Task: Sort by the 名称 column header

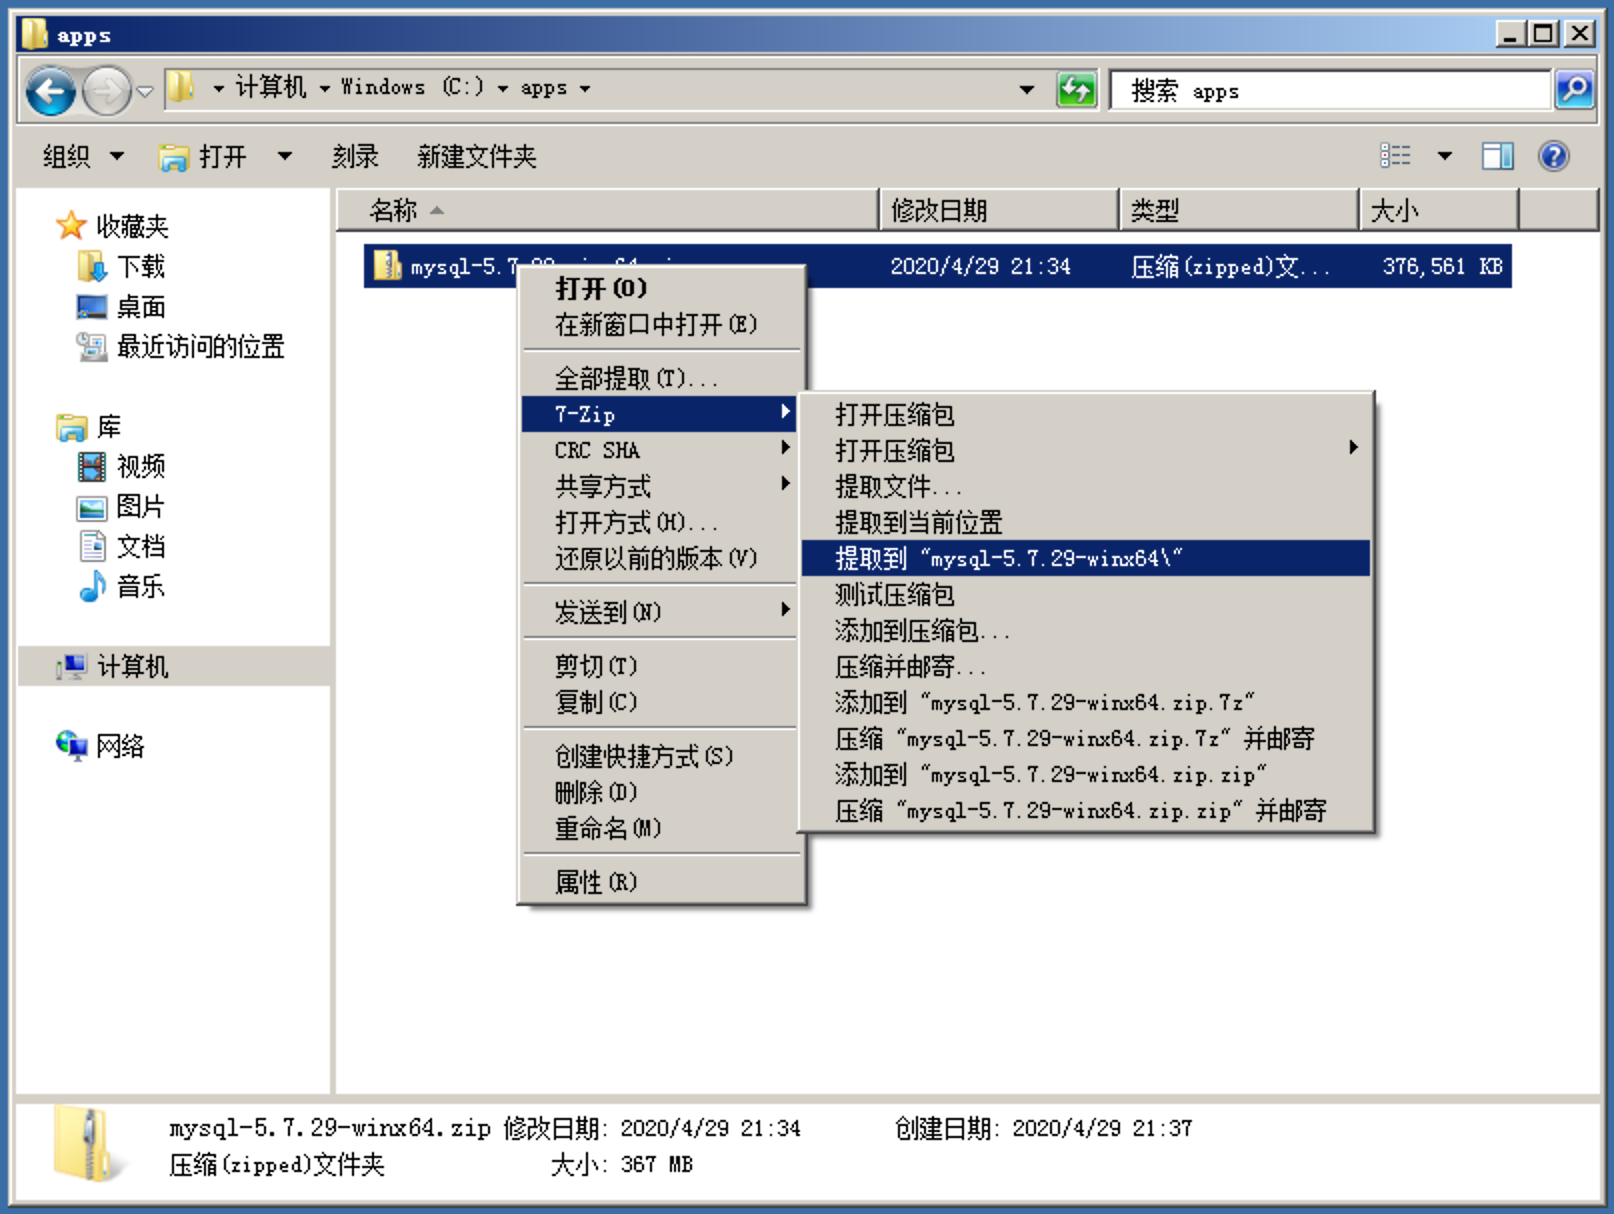Action: click(608, 210)
